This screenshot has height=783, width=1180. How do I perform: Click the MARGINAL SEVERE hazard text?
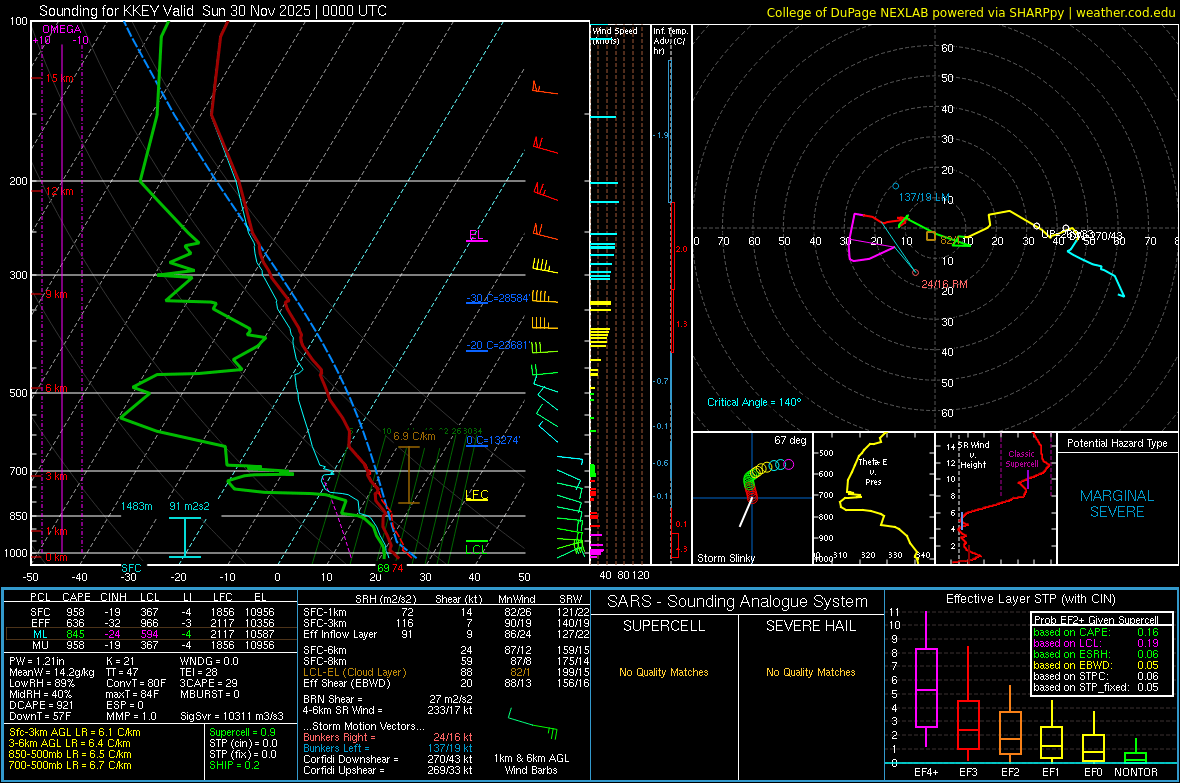1117,504
